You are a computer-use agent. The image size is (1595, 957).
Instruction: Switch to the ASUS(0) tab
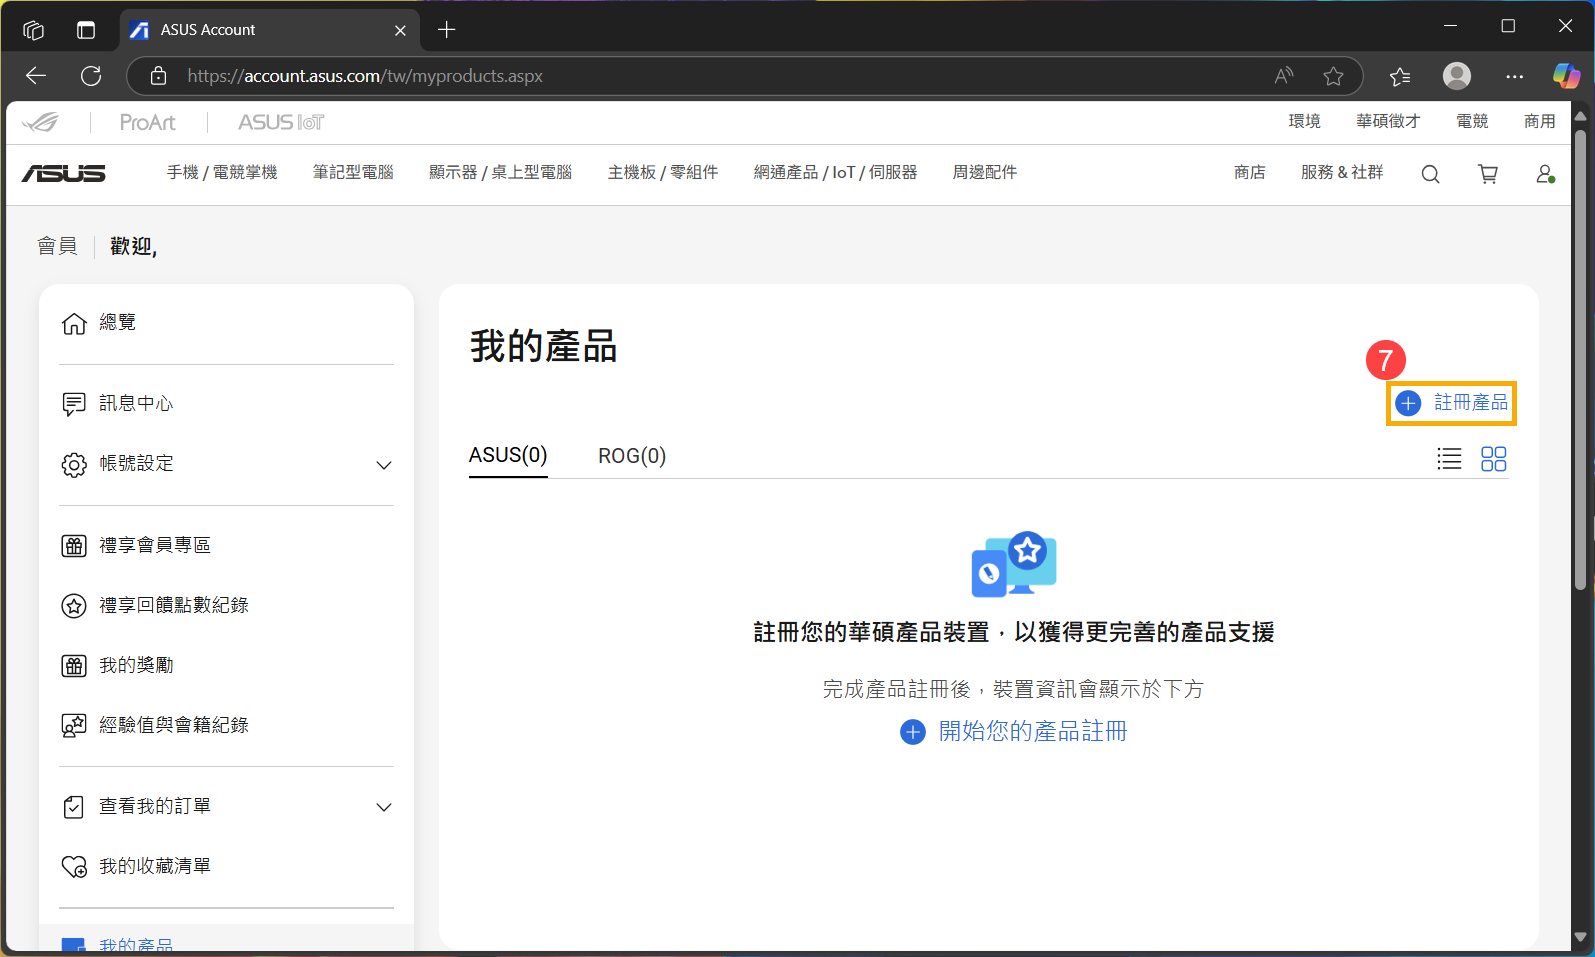point(508,456)
